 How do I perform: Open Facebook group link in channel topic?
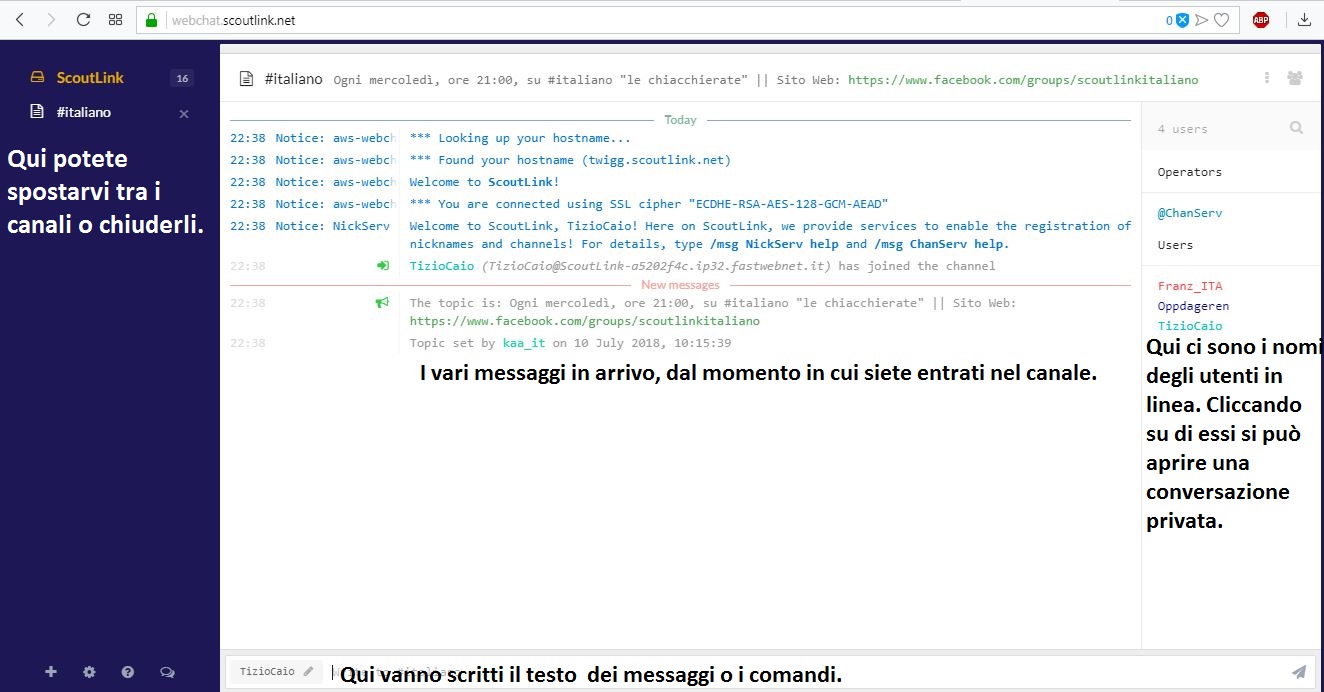pos(1022,79)
